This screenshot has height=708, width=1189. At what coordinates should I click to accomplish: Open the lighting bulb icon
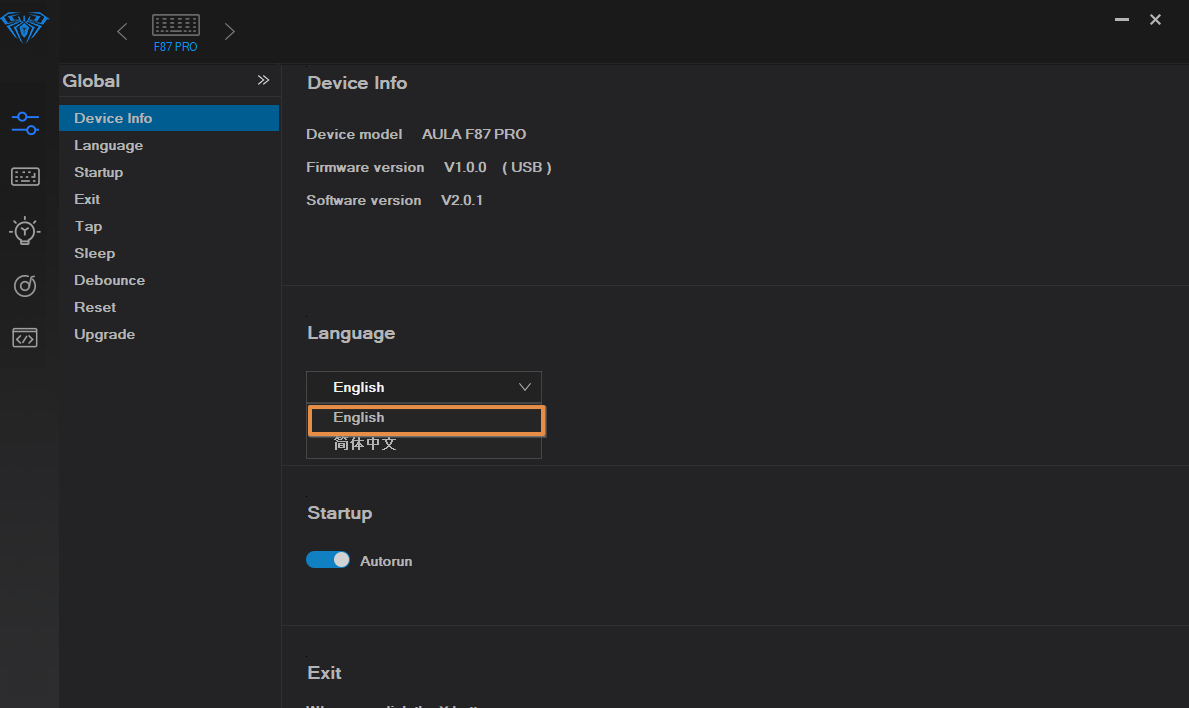(25, 230)
